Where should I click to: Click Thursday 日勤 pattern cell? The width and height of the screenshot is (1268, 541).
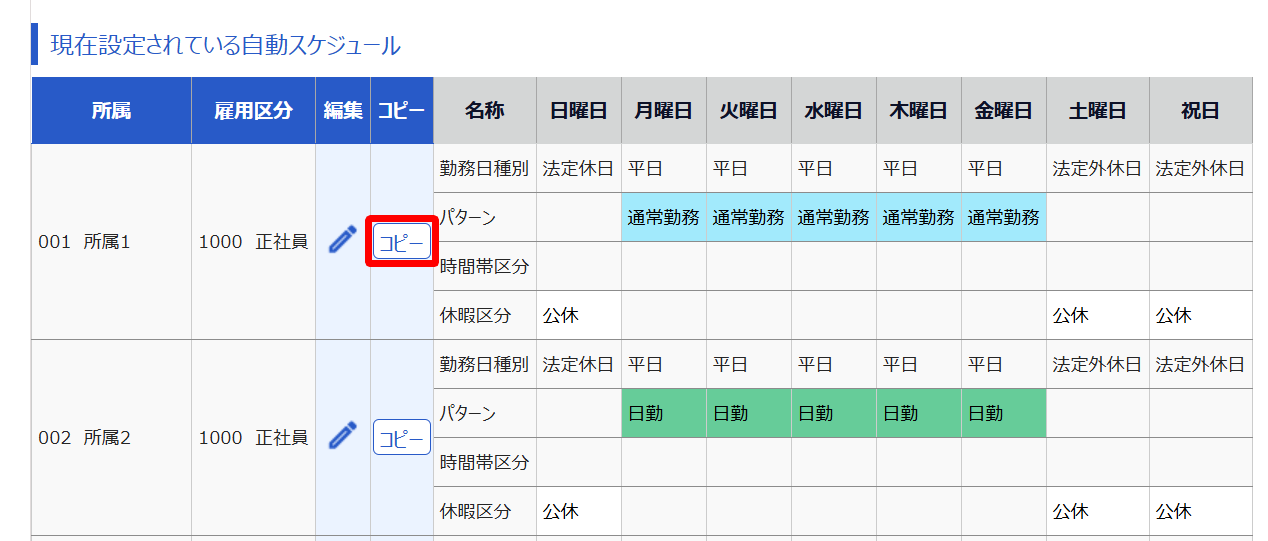(919, 413)
